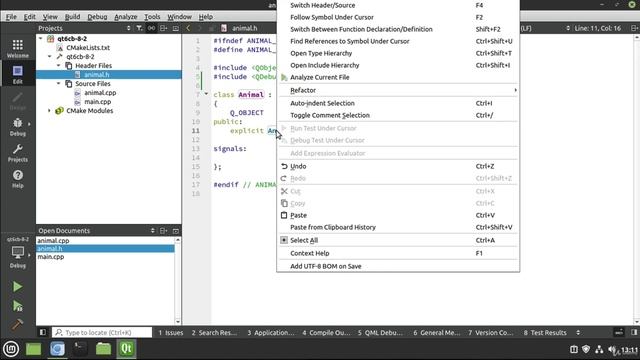Select animal.cpp in project tree
This screenshot has width=640, height=360.
pyautogui.click(x=100, y=93)
